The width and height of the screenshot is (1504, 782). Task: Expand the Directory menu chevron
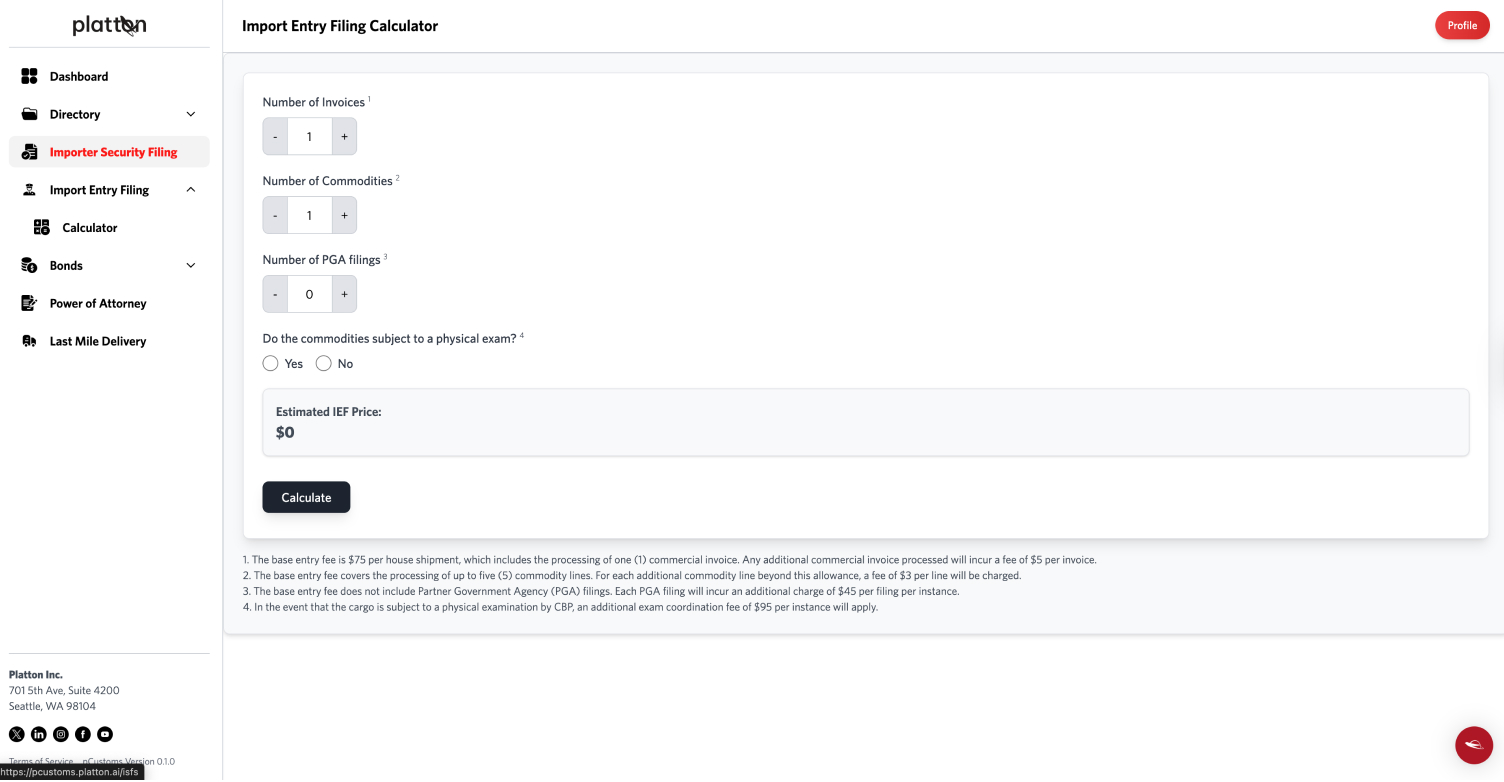191,114
